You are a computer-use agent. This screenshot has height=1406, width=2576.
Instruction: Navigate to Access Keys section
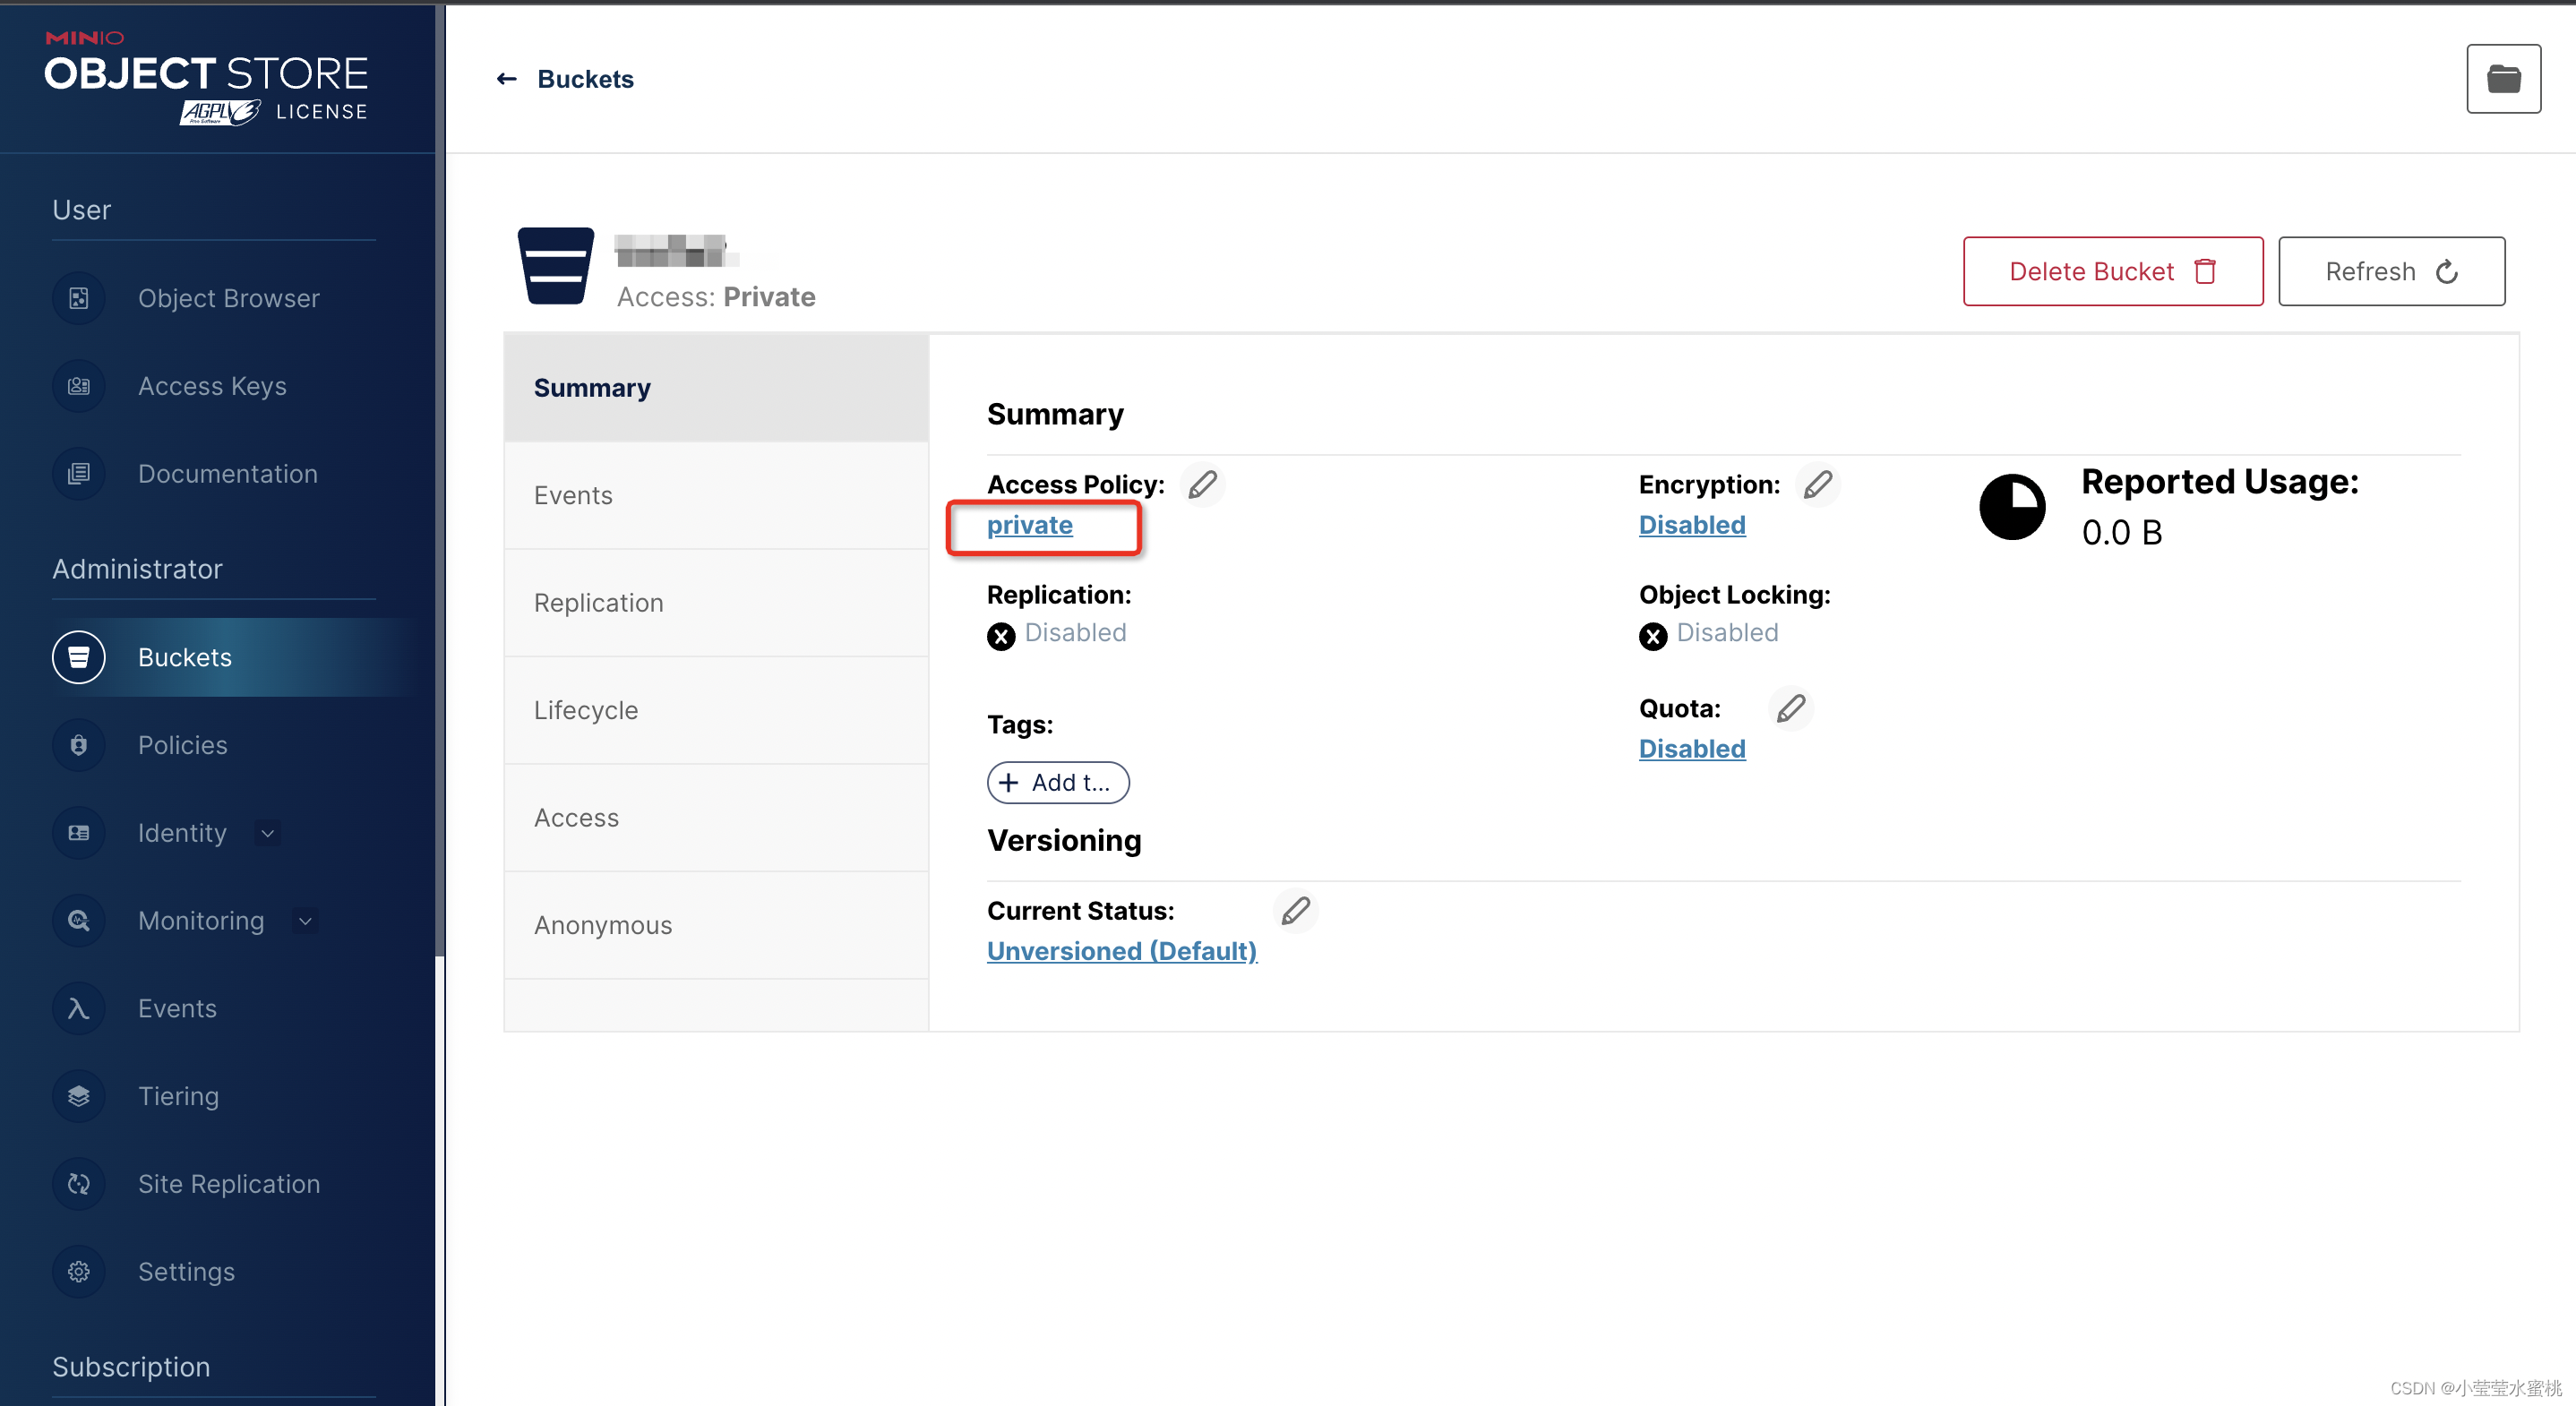click(x=213, y=384)
